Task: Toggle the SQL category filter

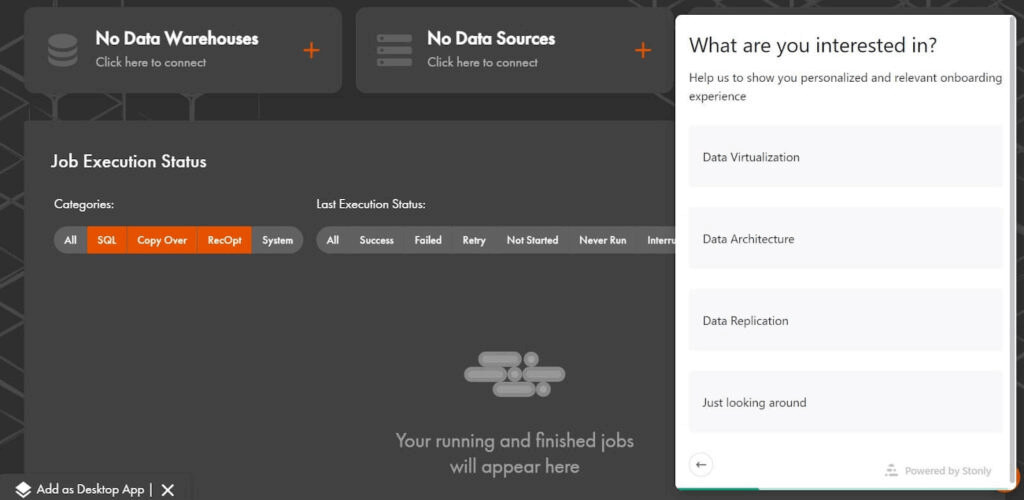Action: pos(107,240)
